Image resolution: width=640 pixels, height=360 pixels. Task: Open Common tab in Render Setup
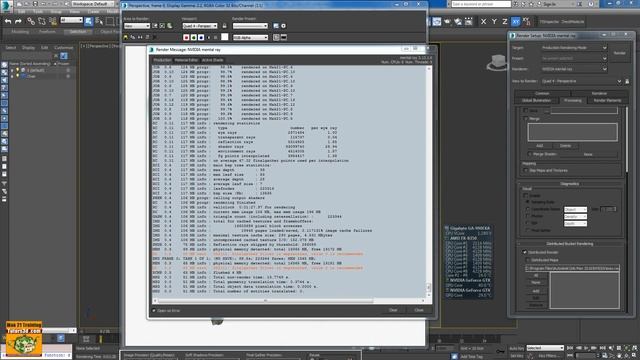[x=542, y=93]
